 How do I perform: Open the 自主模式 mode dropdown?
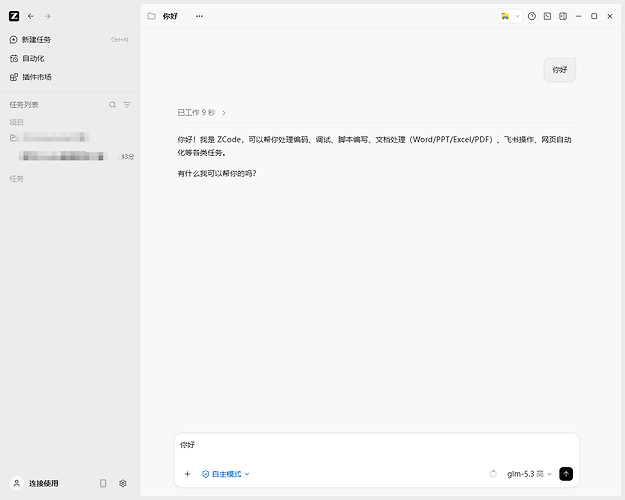pyautogui.click(x=226, y=474)
